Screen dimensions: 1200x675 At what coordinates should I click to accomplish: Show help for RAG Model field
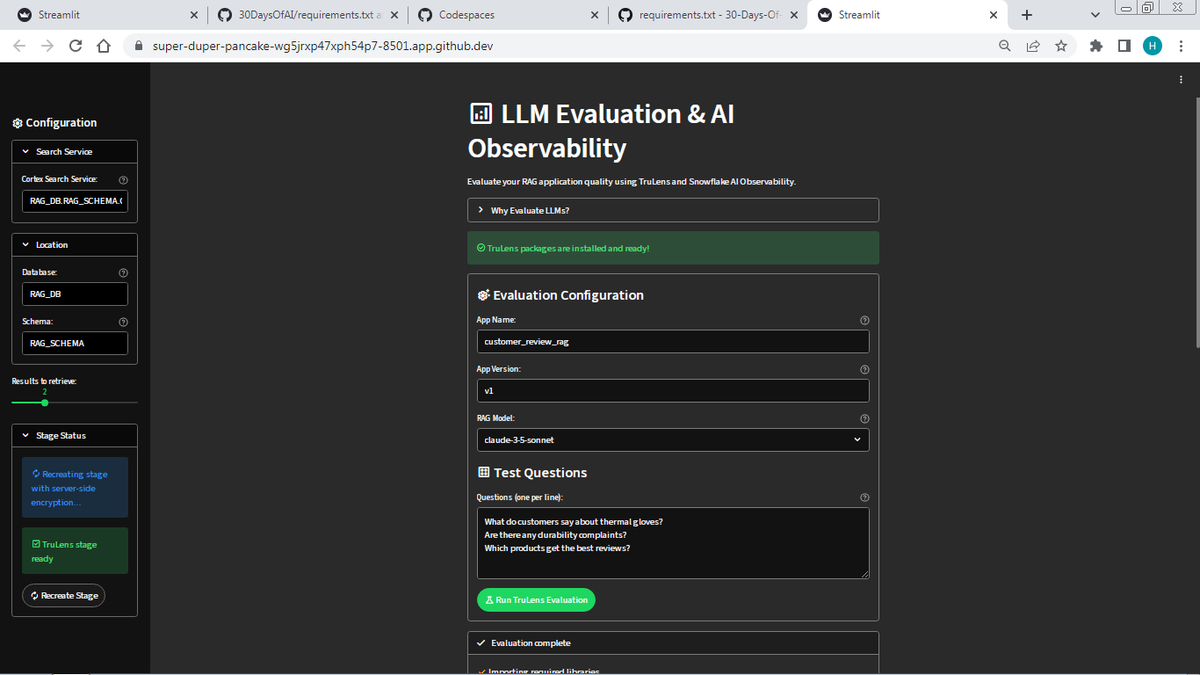864,418
